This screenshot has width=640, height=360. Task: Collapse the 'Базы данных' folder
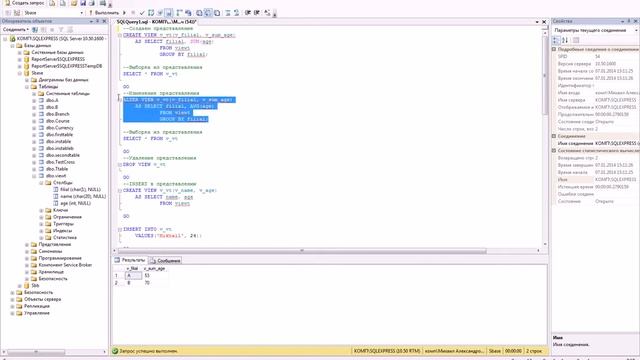[x=13, y=46]
